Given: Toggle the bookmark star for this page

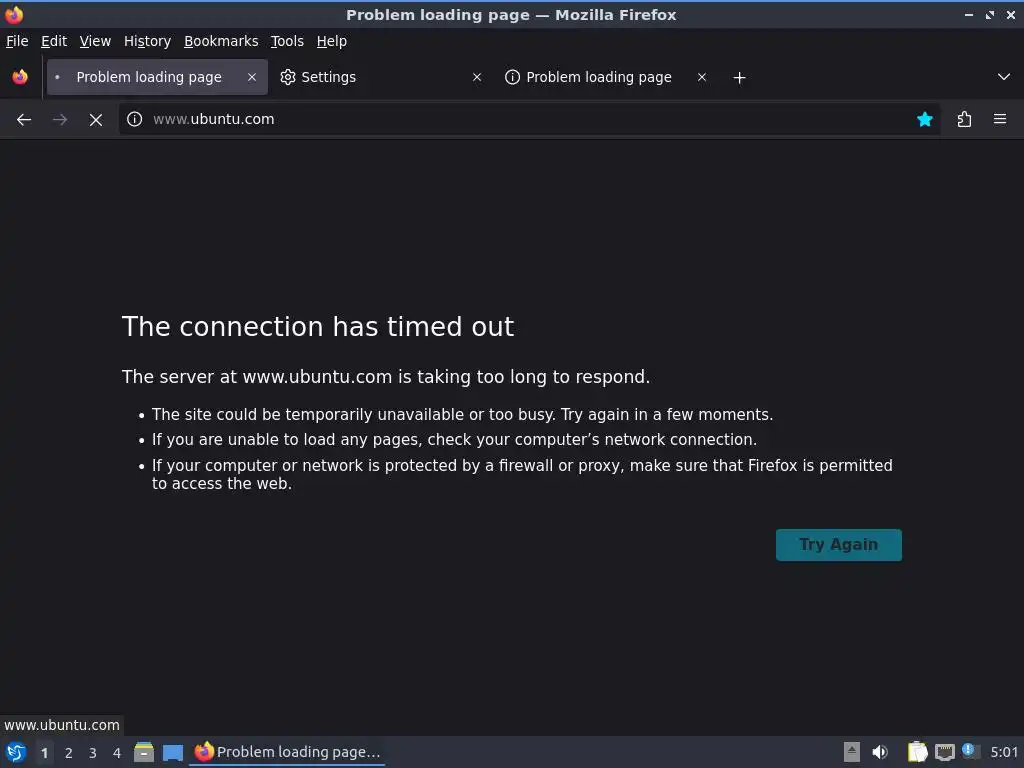Looking at the screenshot, I should [x=924, y=119].
